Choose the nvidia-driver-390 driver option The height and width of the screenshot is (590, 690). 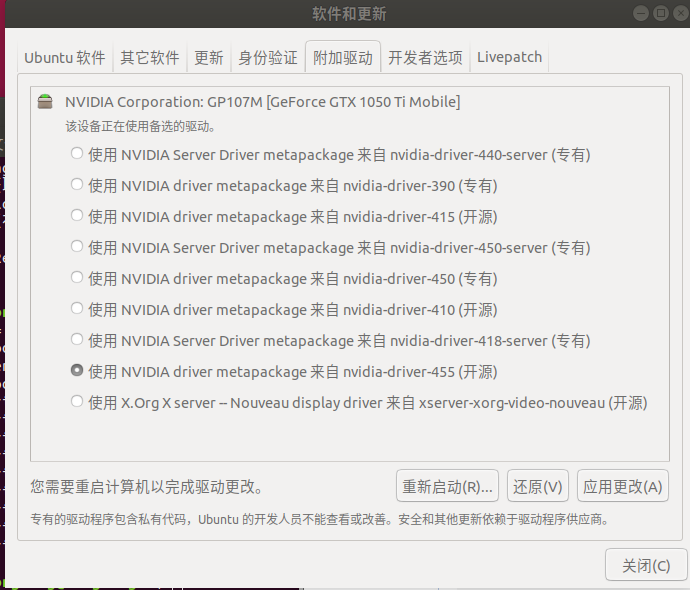coord(77,185)
